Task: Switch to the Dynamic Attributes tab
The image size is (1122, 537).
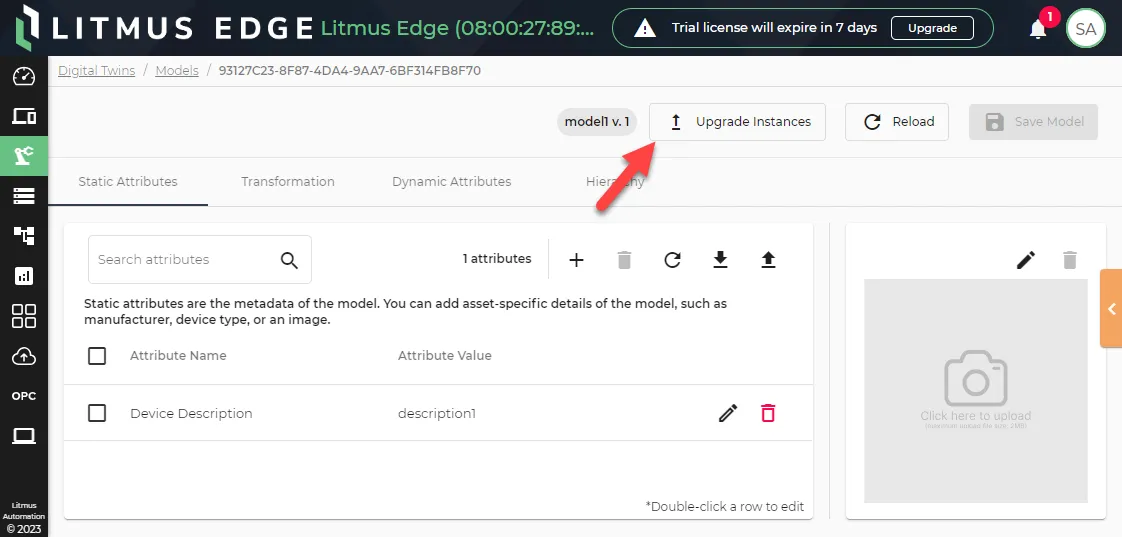Action: tap(452, 182)
